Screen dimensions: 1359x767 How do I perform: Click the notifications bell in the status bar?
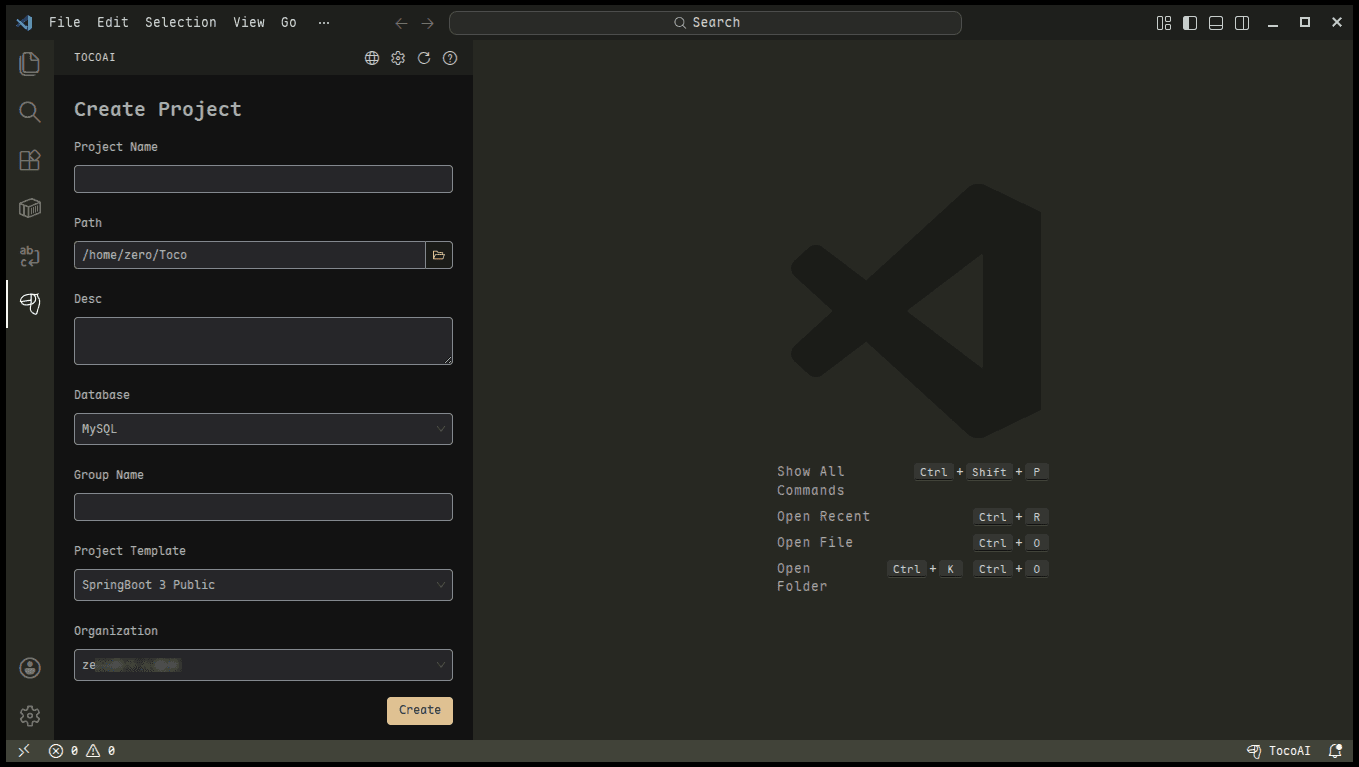[1335, 750]
